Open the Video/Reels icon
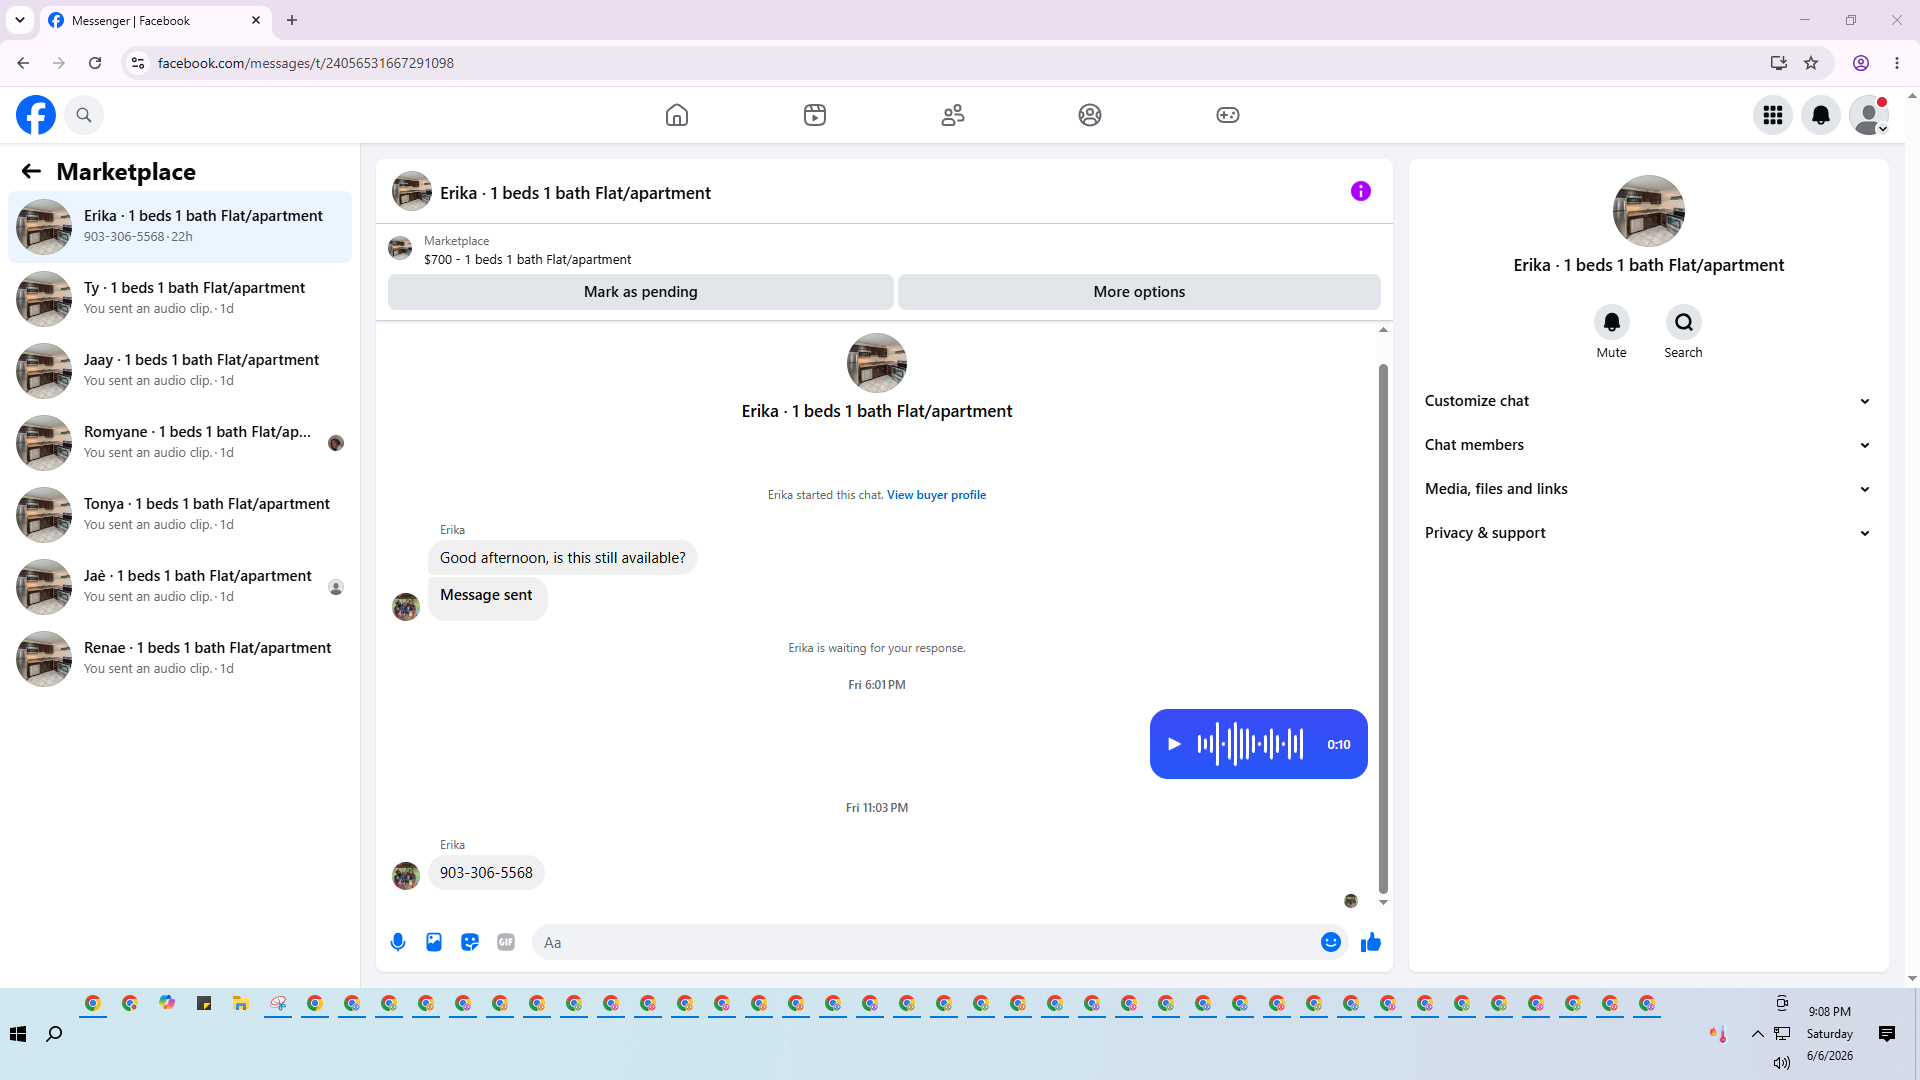Screen dimensions: 1920x1080 [x=815, y=115]
